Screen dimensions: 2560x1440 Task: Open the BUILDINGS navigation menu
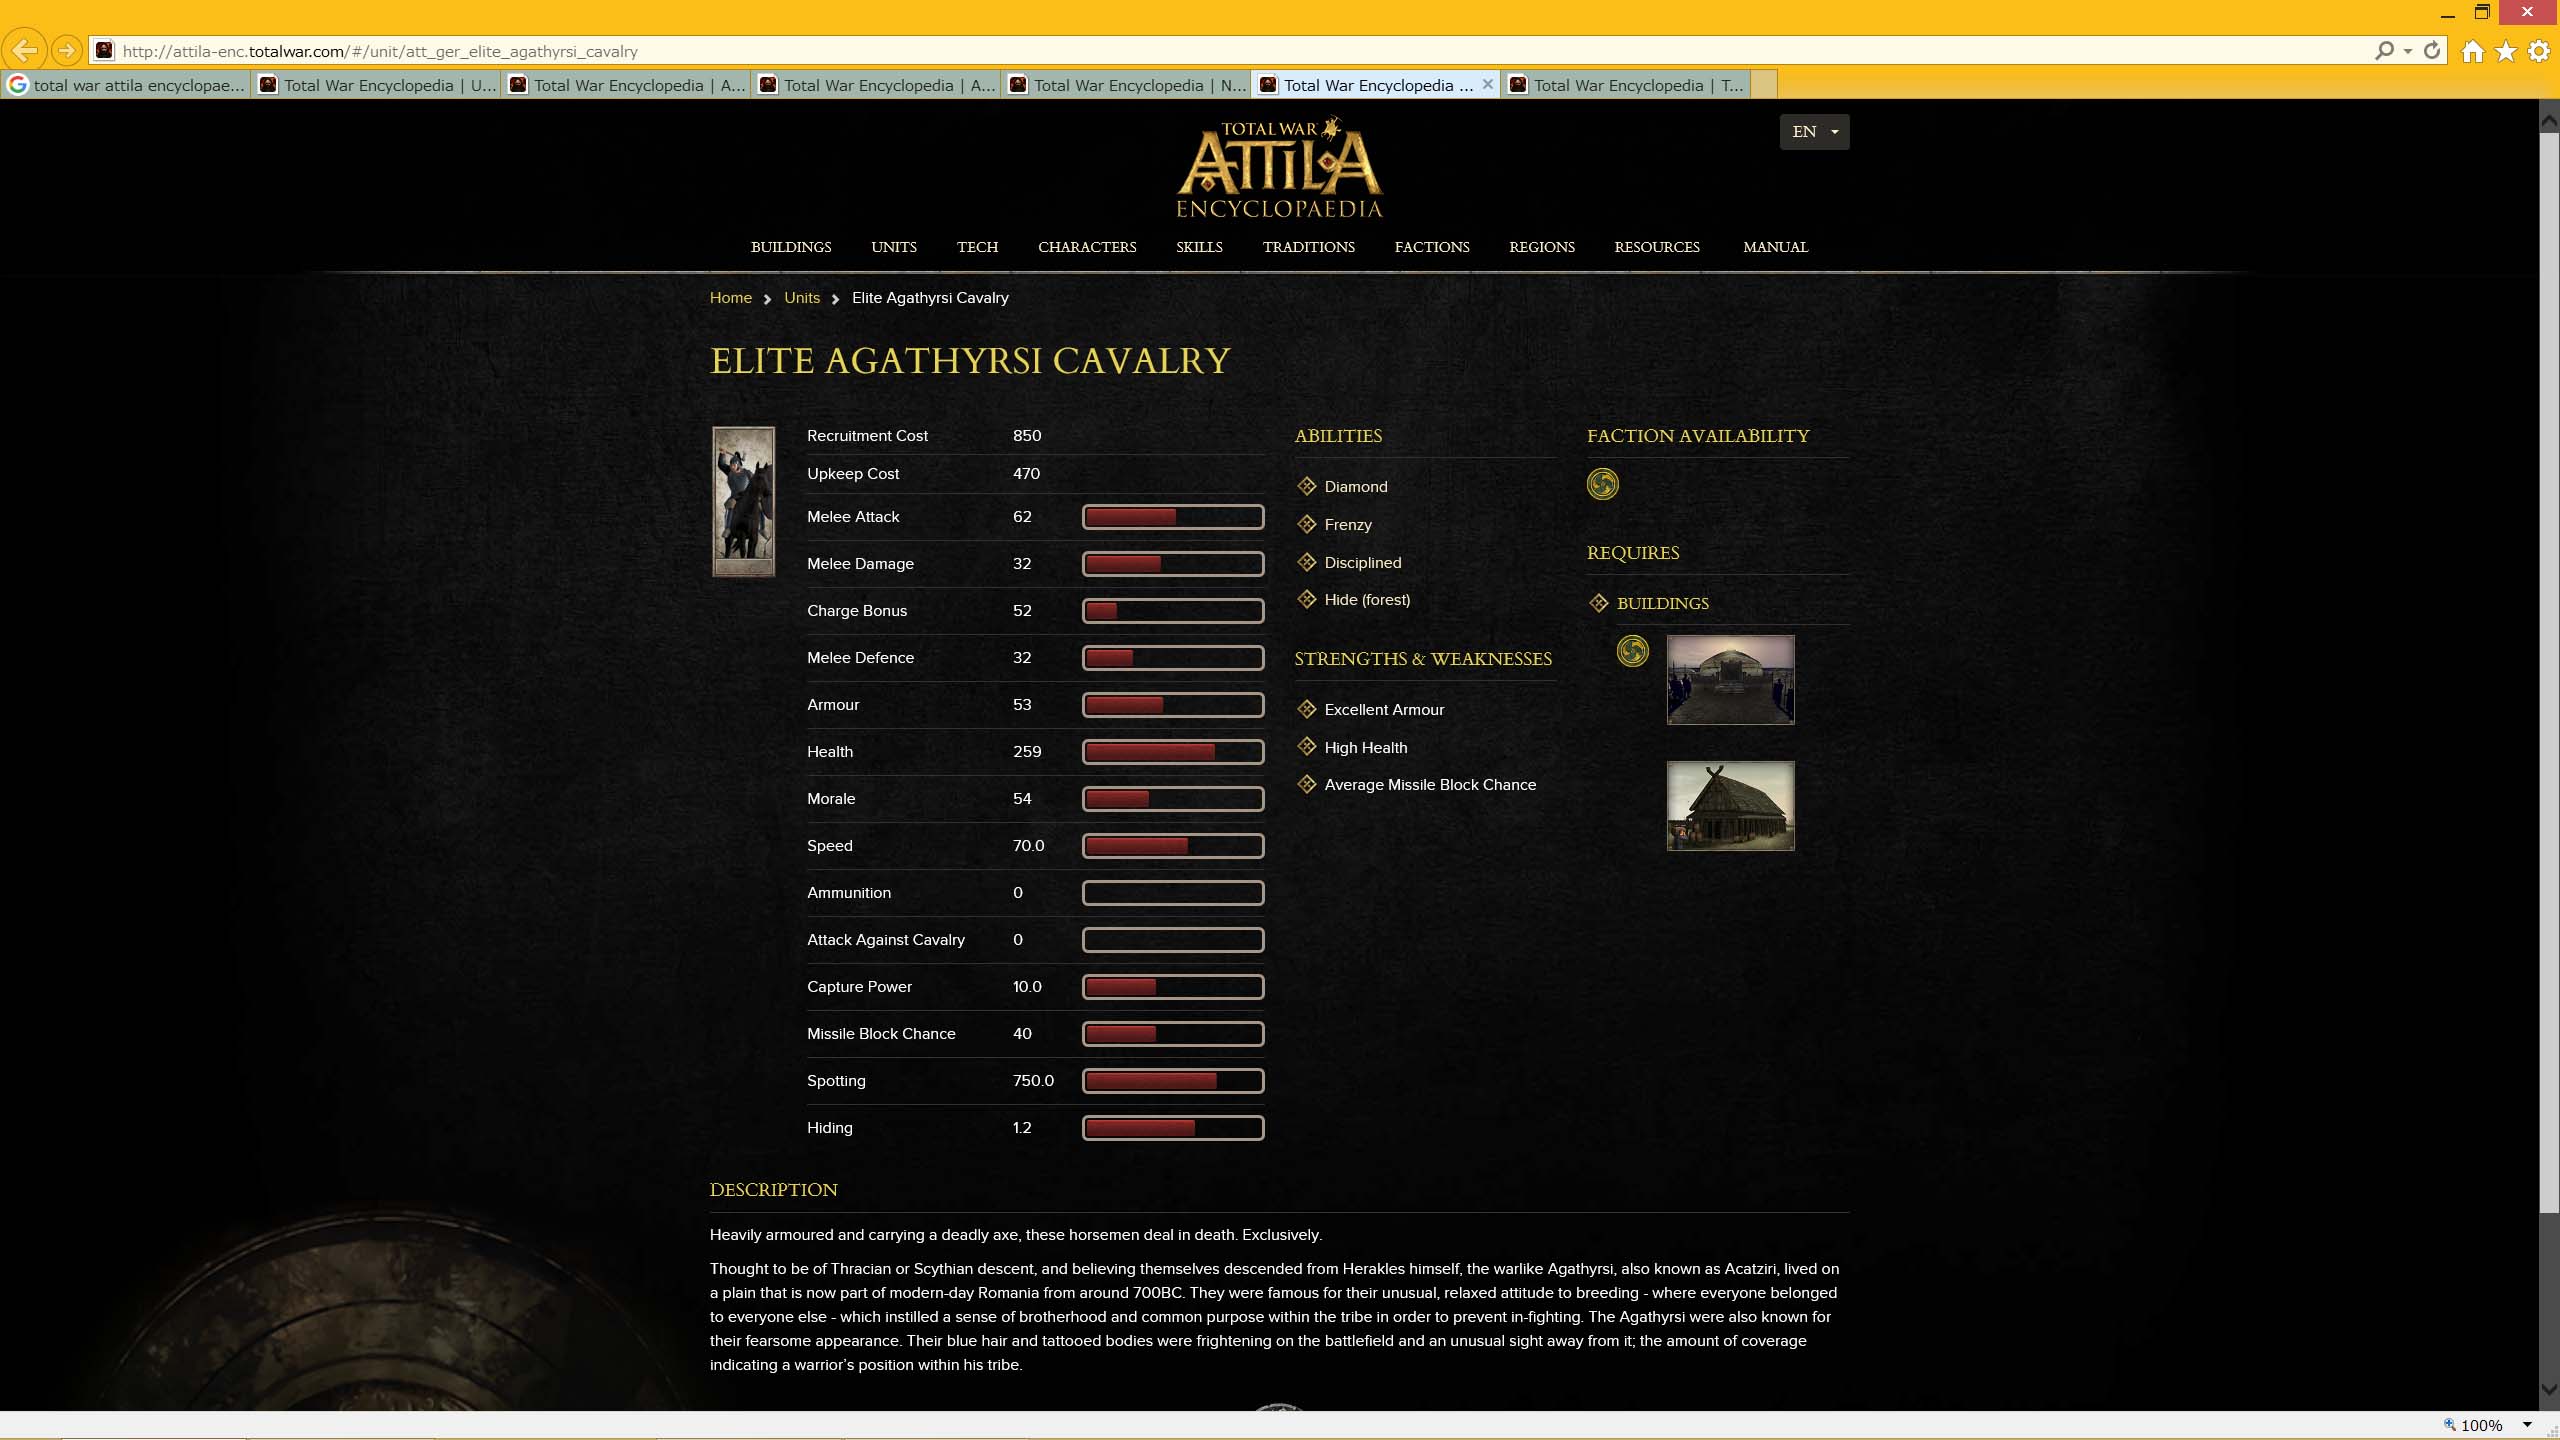[791, 247]
